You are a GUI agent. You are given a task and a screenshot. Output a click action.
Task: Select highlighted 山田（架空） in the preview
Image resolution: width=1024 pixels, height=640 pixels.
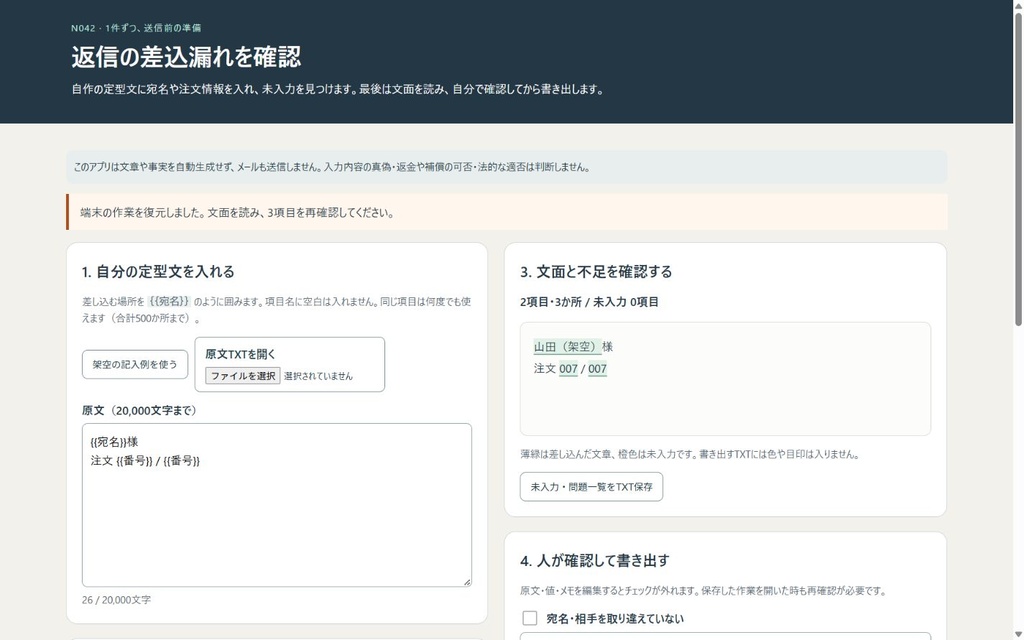(x=567, y=347)
